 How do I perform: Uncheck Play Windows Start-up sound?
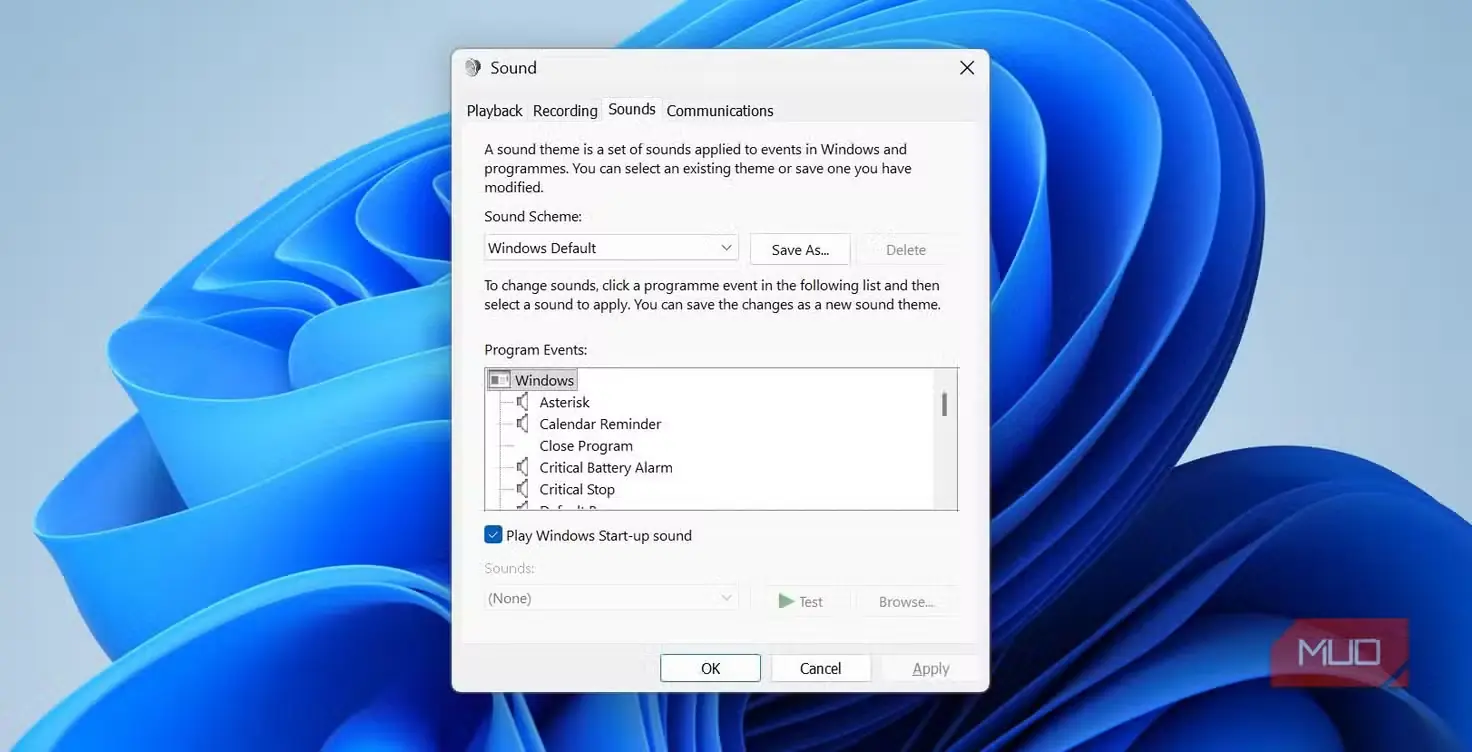(493, 535)
